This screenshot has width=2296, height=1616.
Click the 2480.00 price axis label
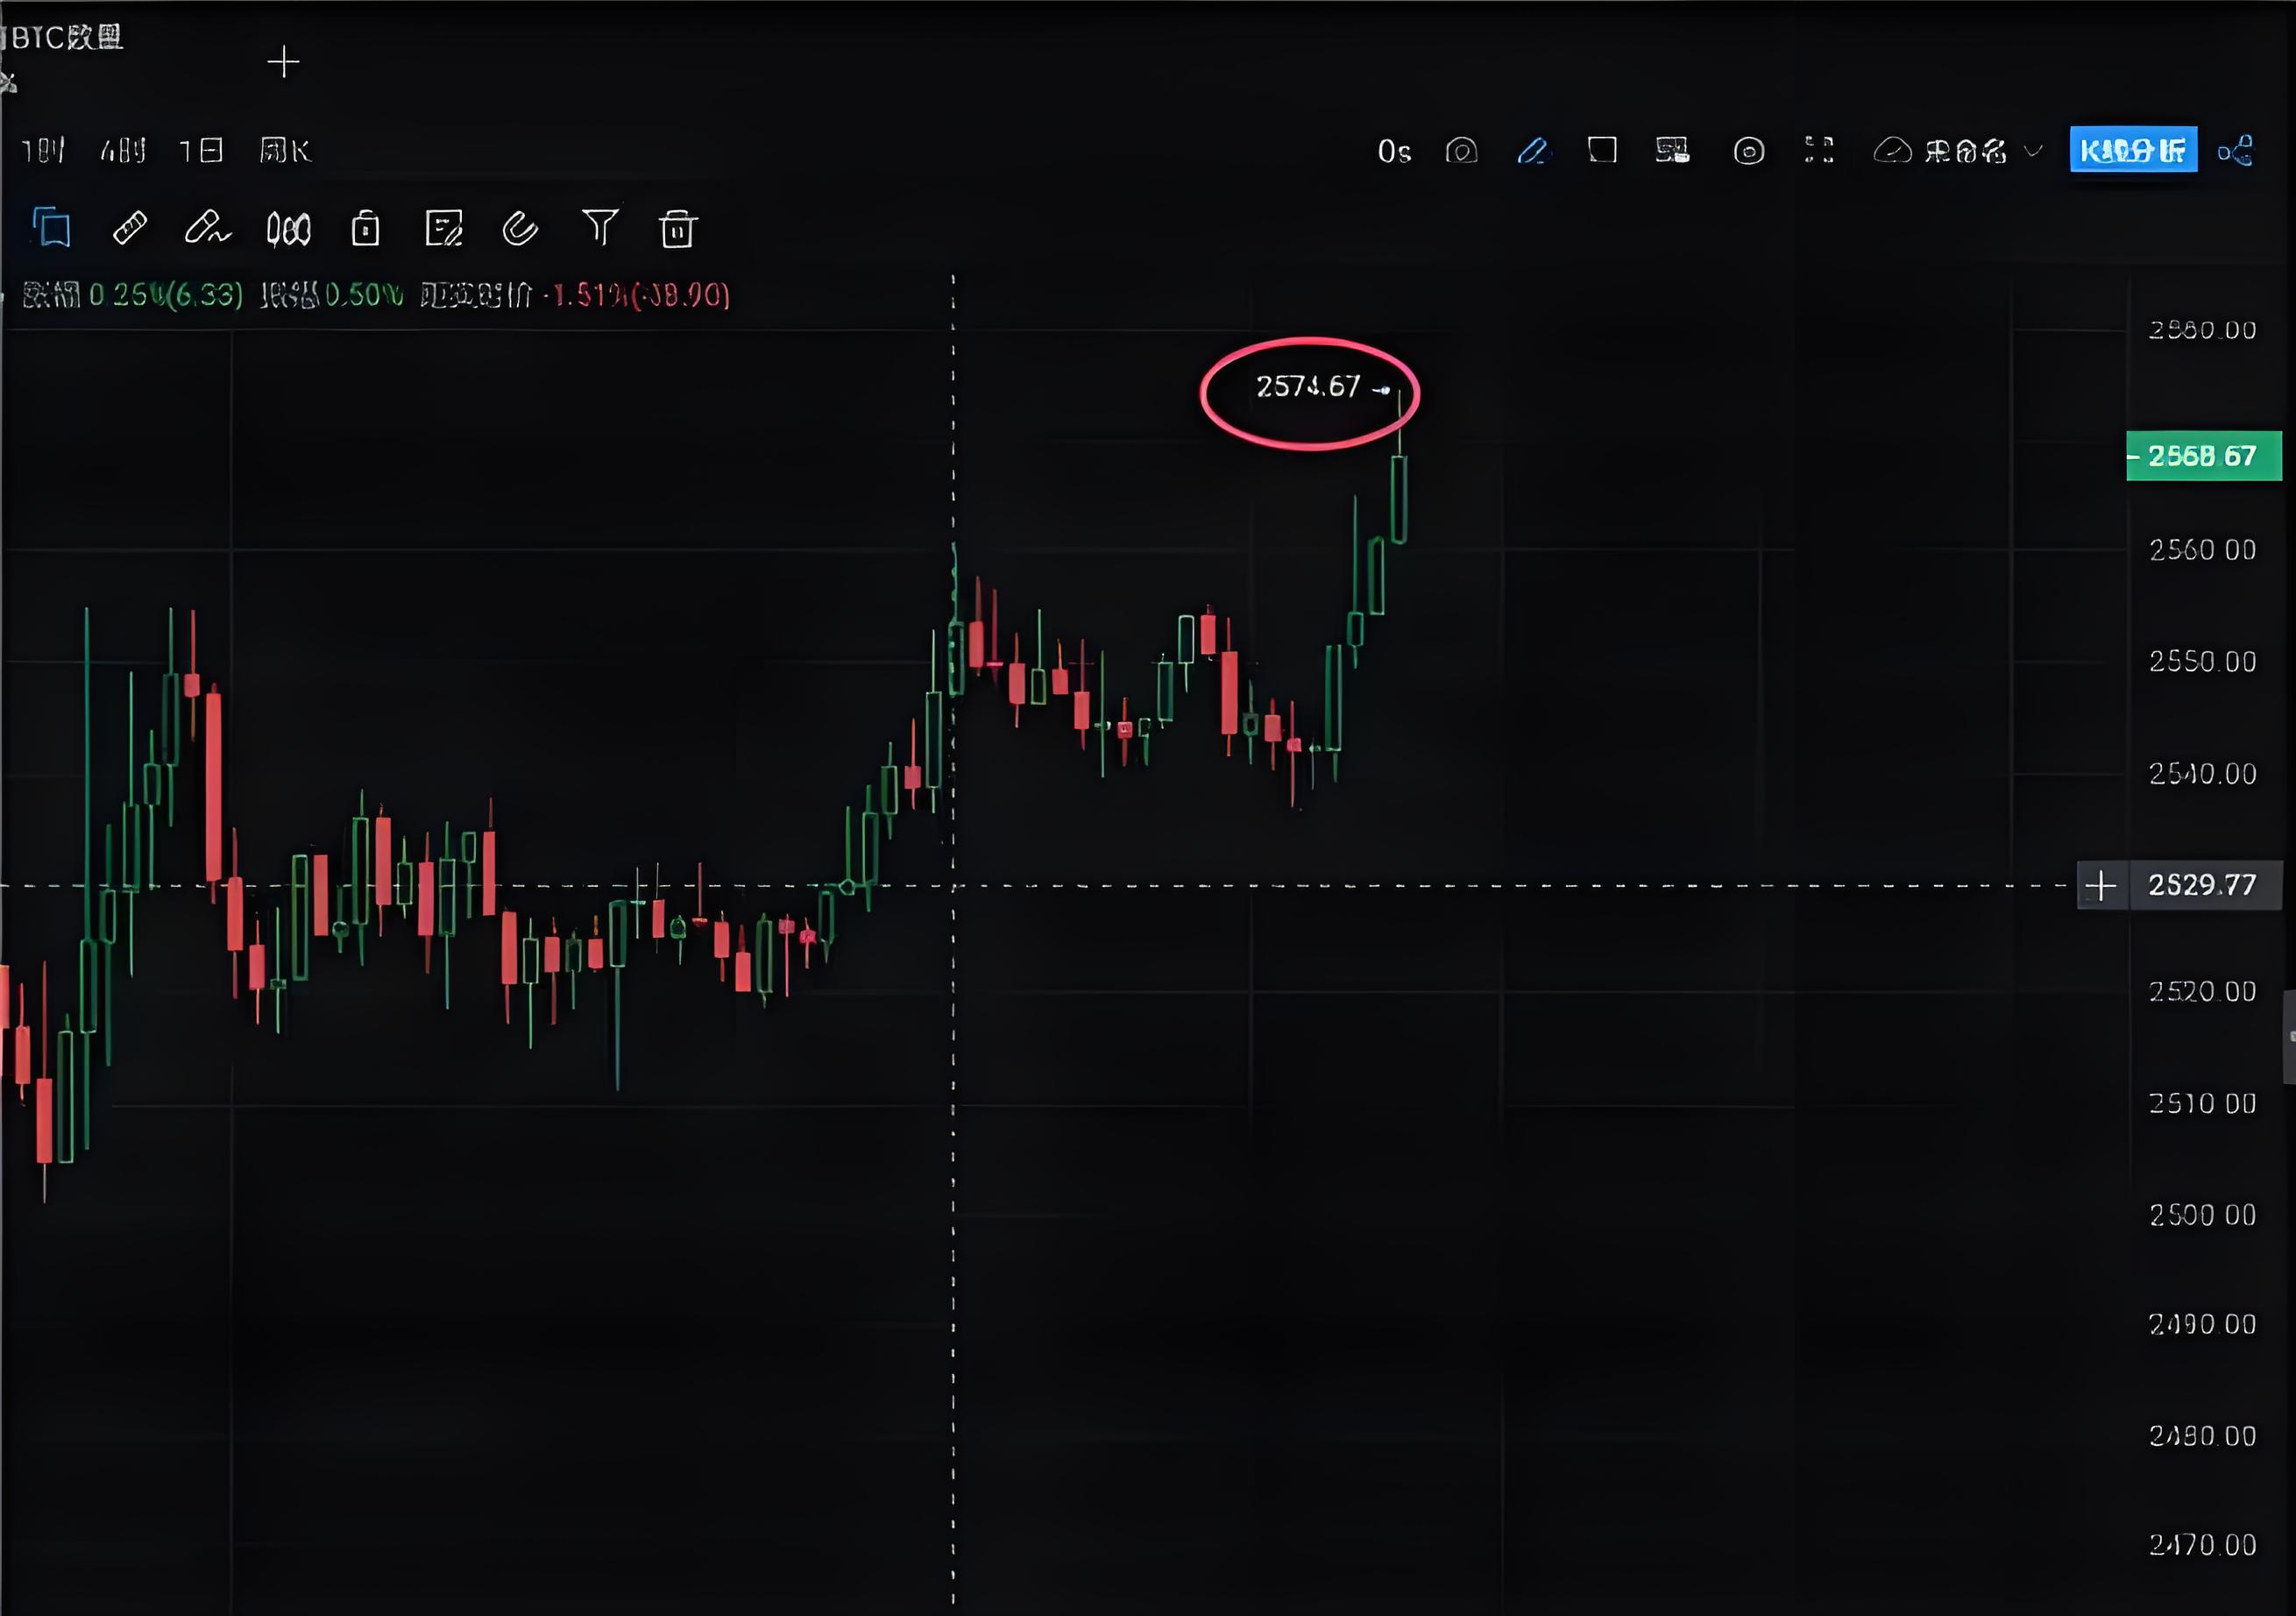2203,1437
